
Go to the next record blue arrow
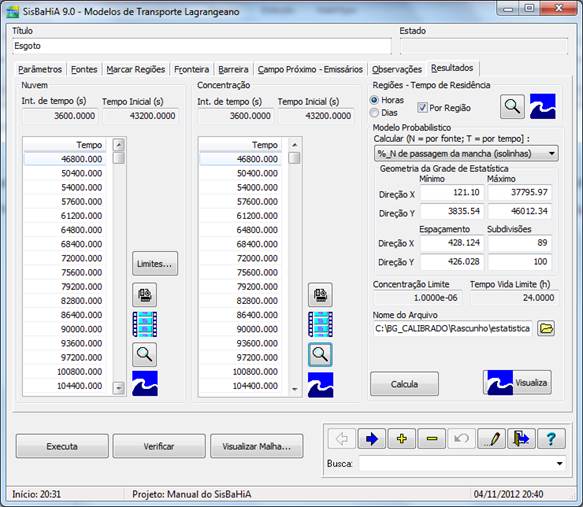point(371,439)
